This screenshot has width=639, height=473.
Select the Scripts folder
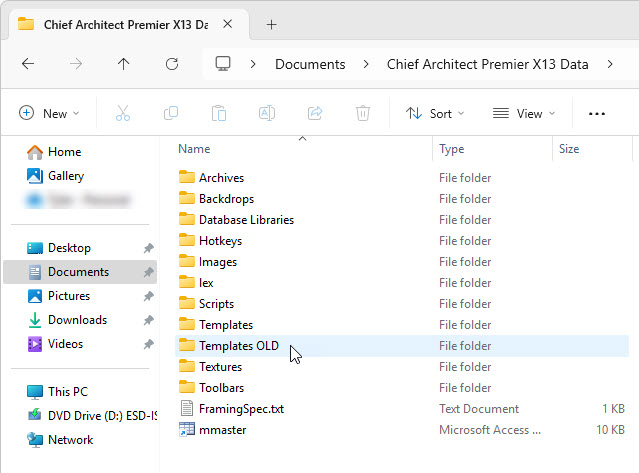(401, 304)
